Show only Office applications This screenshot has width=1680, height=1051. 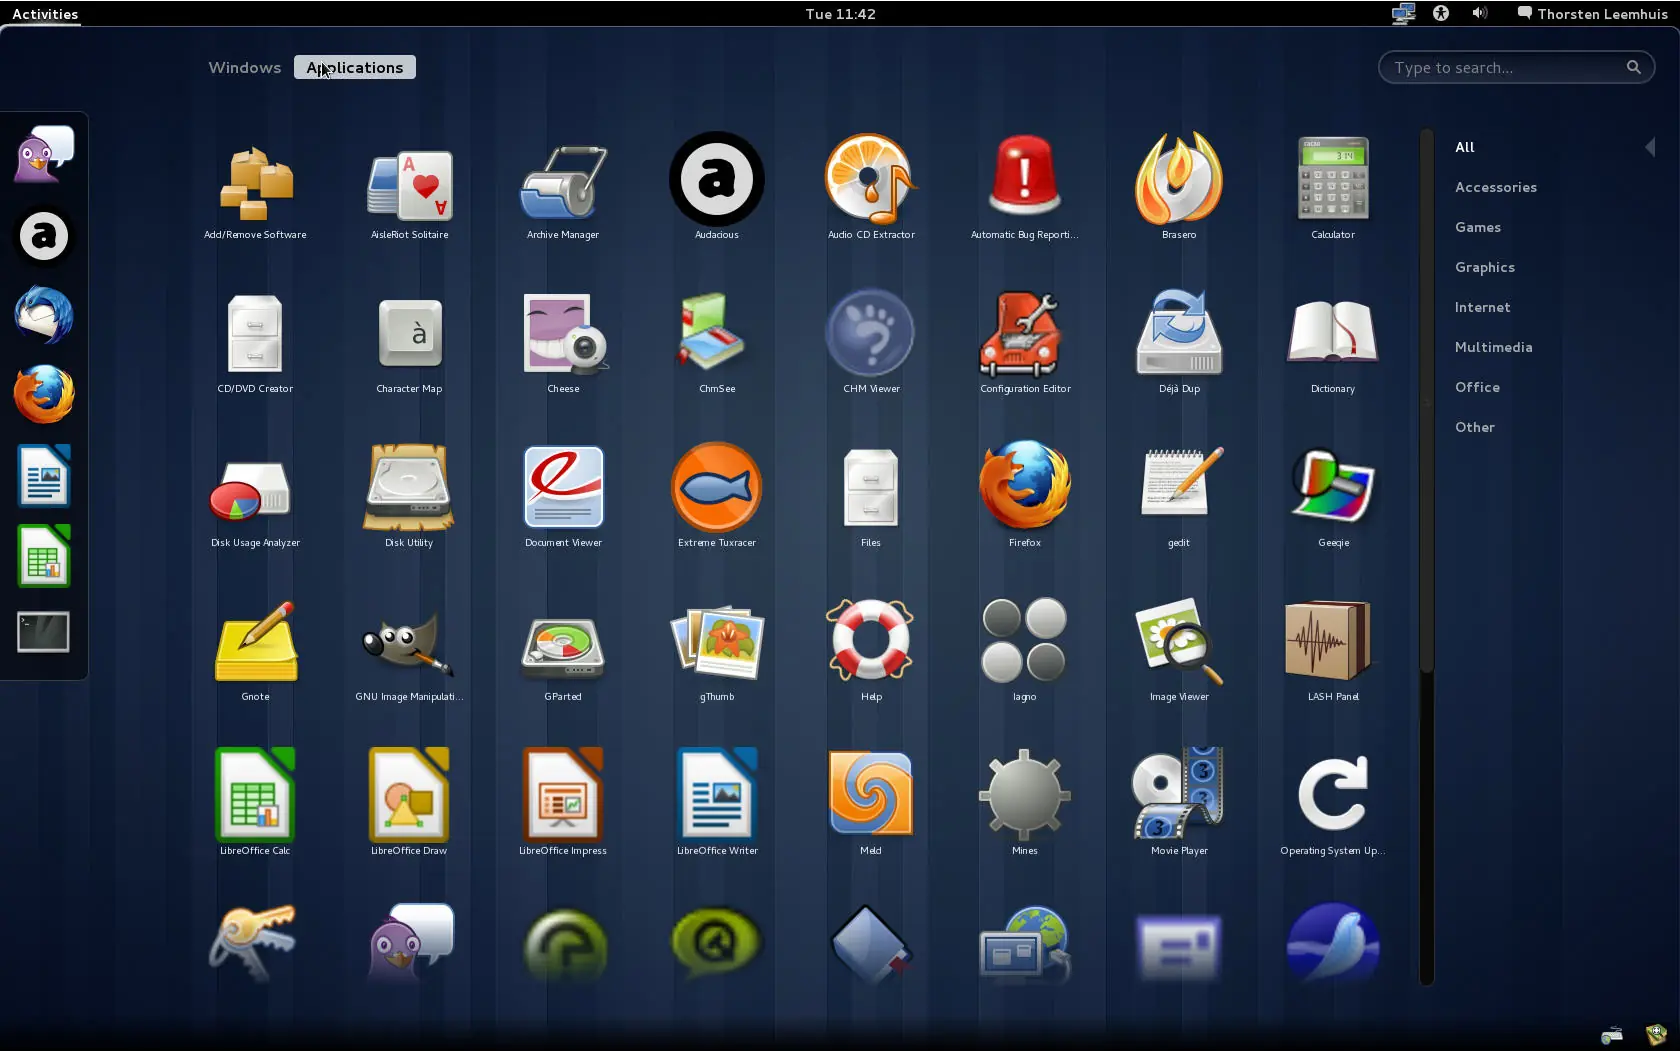click(1477, 387)
